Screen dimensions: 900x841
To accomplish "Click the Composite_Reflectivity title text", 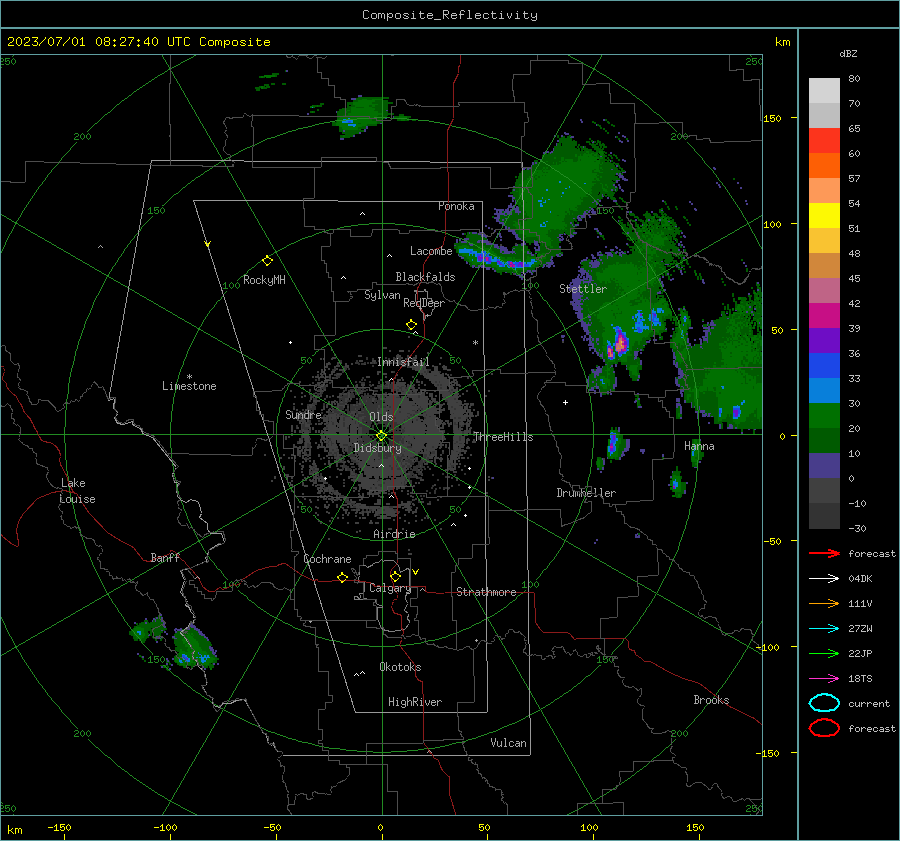I will click(450, 15).
